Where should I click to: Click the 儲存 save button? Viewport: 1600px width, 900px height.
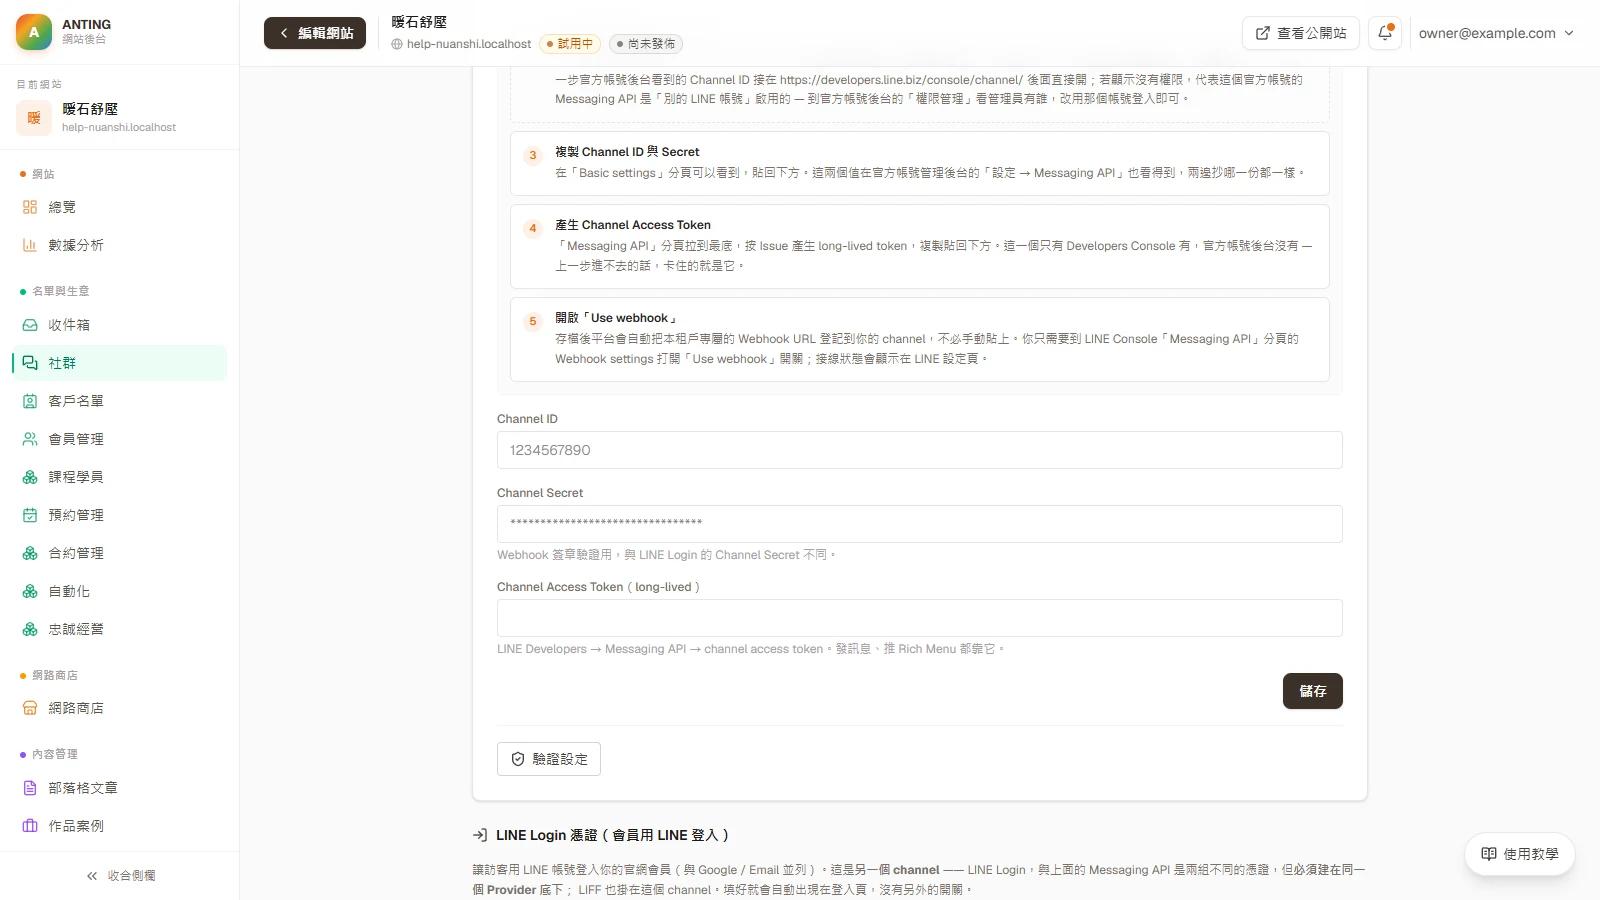[1312, 691]
